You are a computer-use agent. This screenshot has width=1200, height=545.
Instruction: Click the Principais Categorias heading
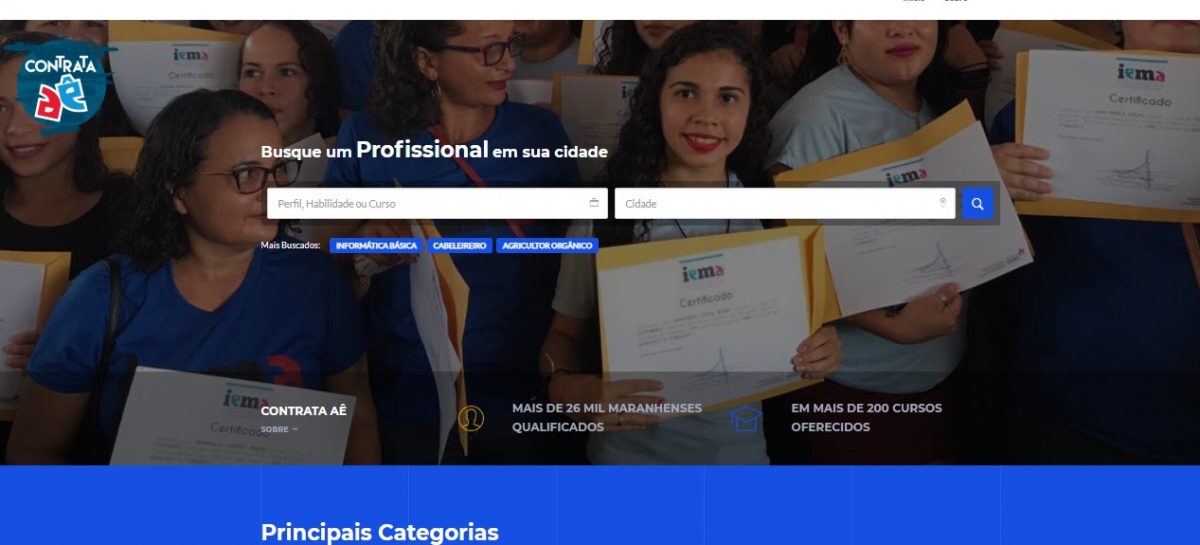[x=380, y=532]
